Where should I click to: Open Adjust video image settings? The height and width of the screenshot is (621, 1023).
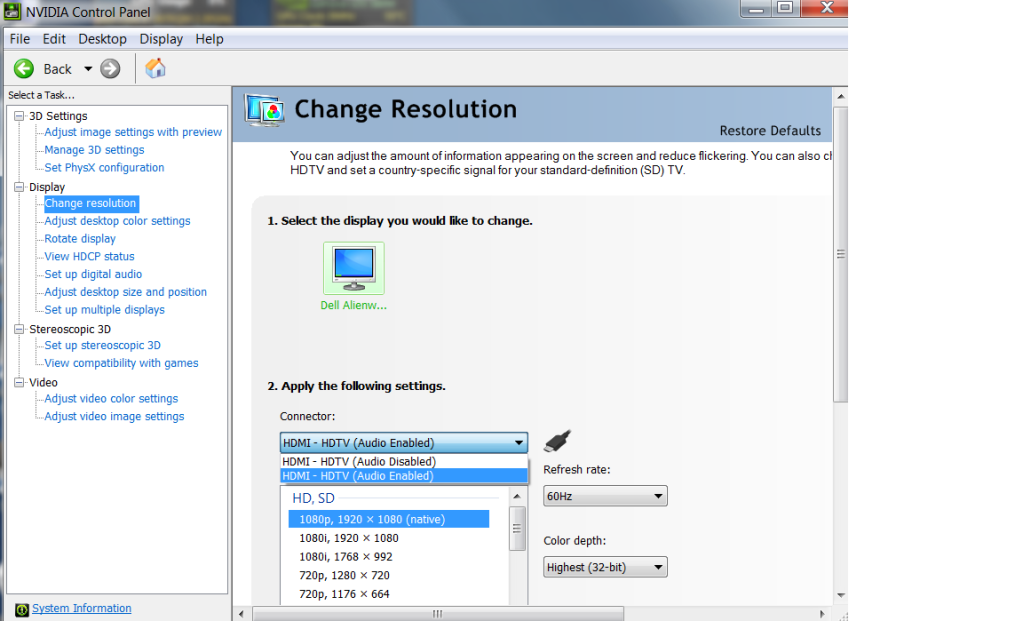(114, 416)
